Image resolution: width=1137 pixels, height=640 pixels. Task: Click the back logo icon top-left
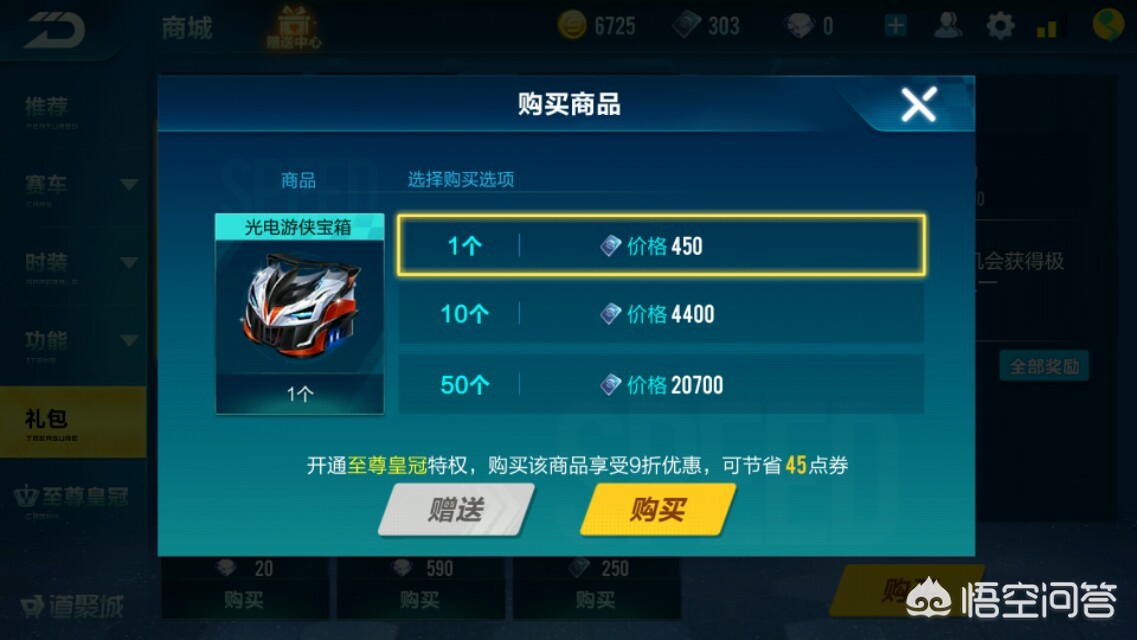click(54, 30)
